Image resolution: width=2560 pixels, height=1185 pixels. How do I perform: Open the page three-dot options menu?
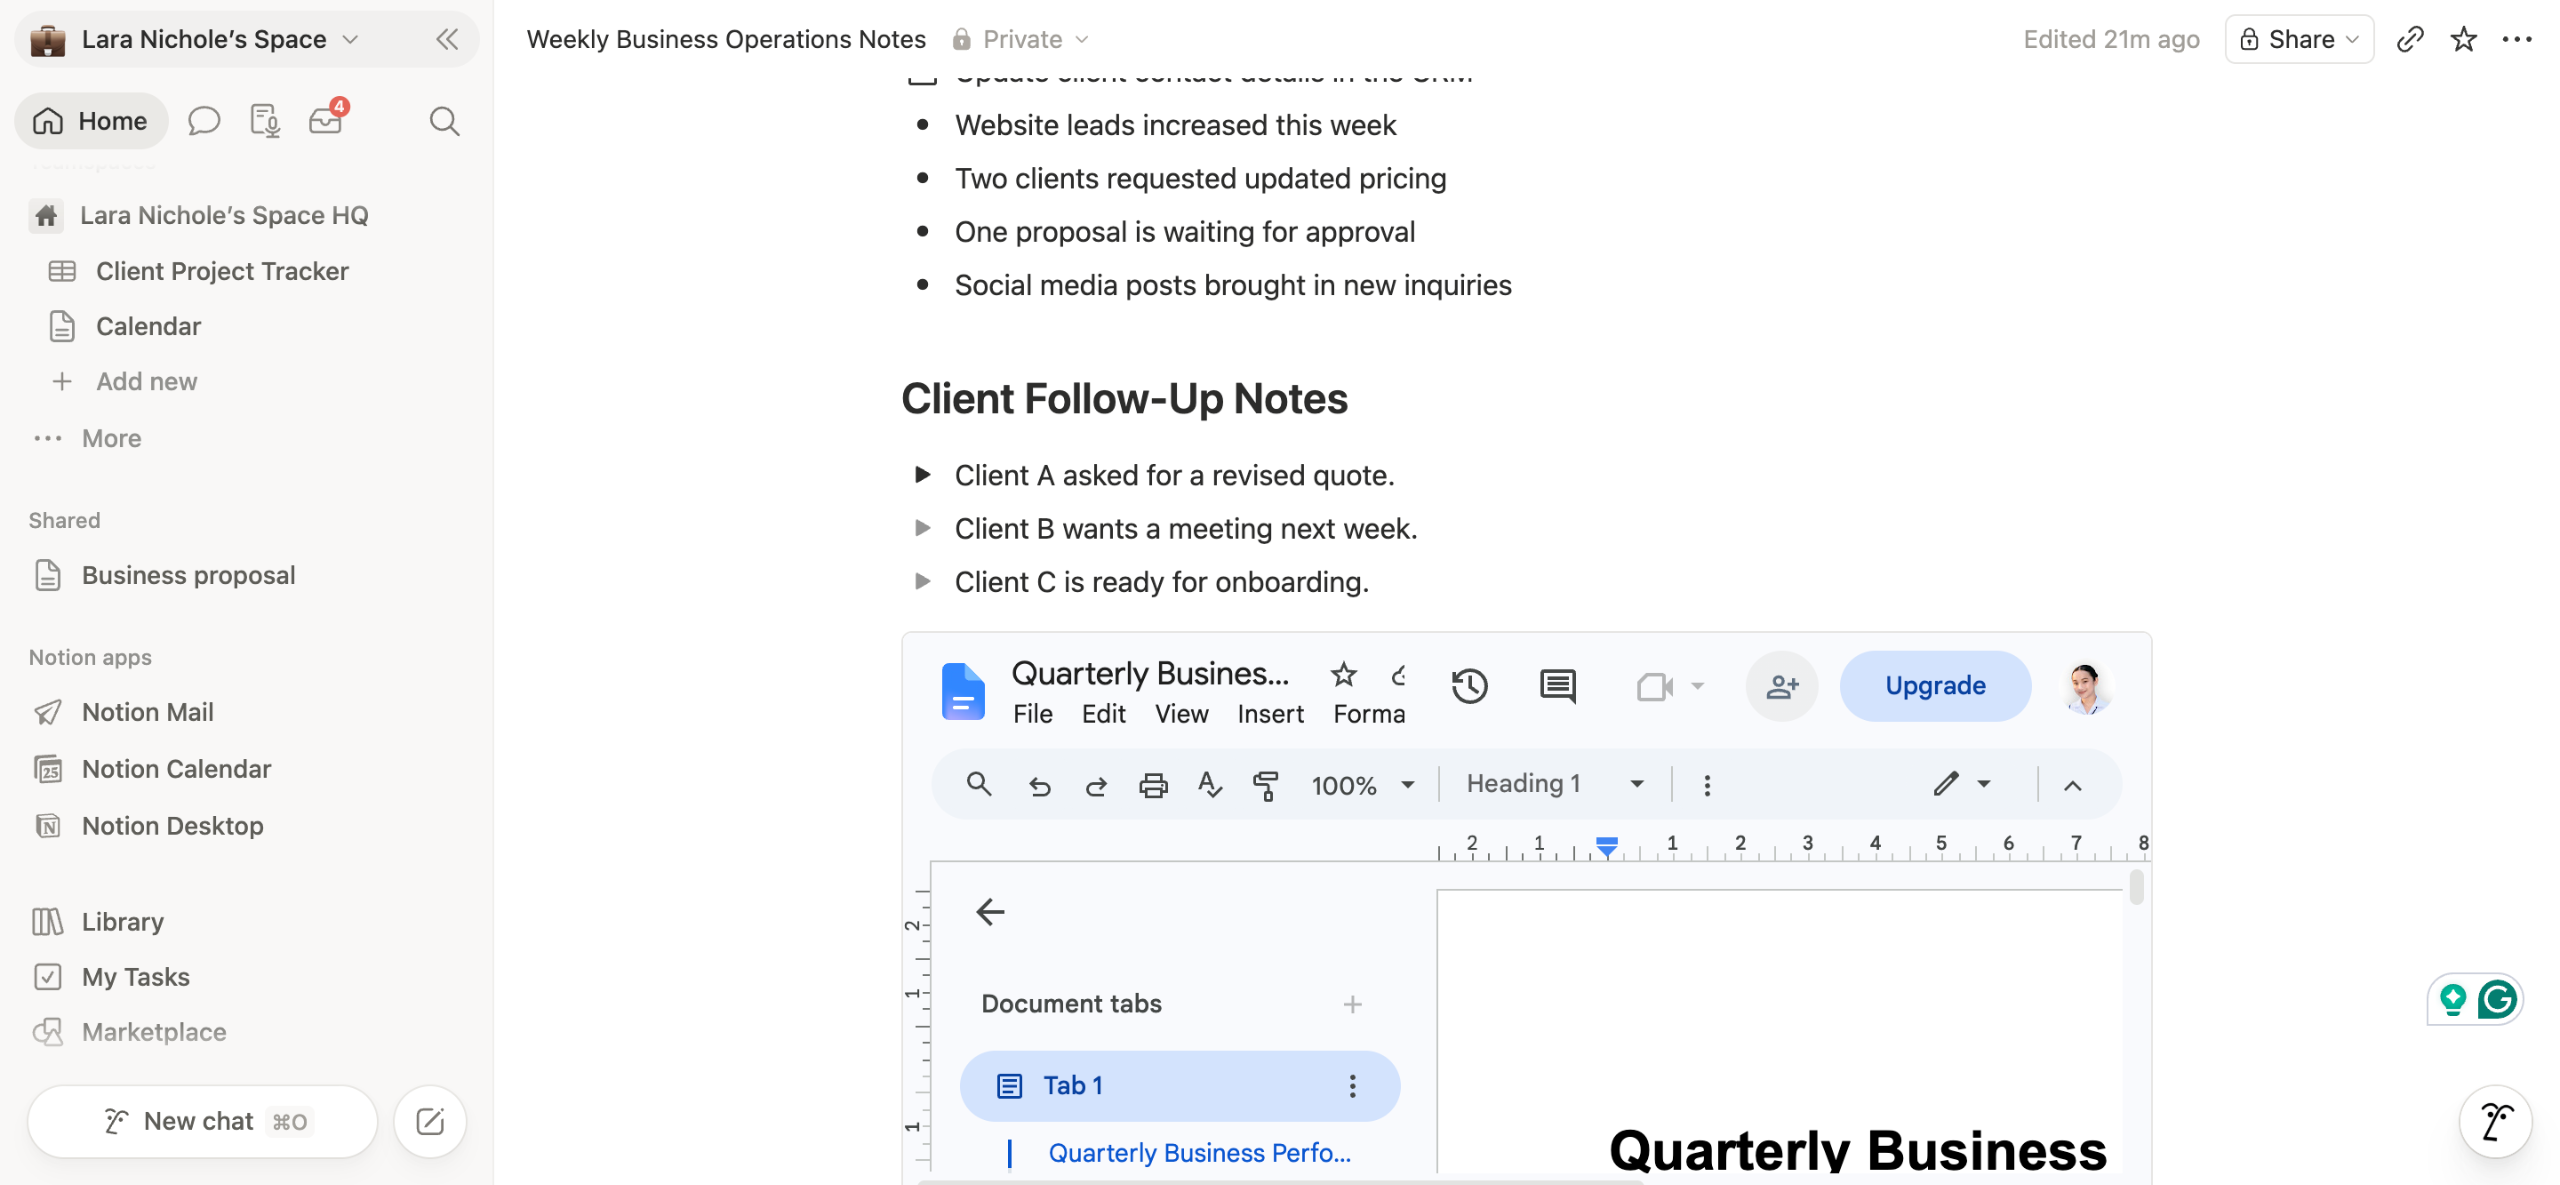click(2516, 39)
